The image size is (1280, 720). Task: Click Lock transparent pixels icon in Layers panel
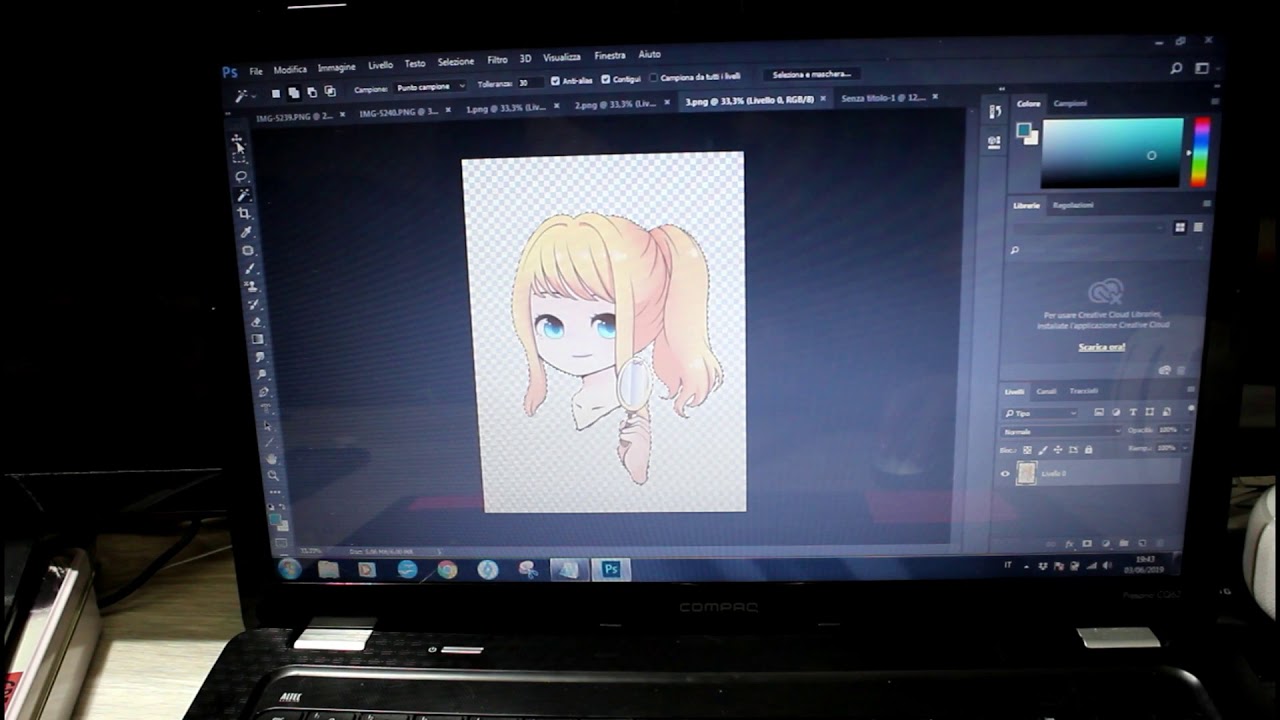tap(1027, 450)
